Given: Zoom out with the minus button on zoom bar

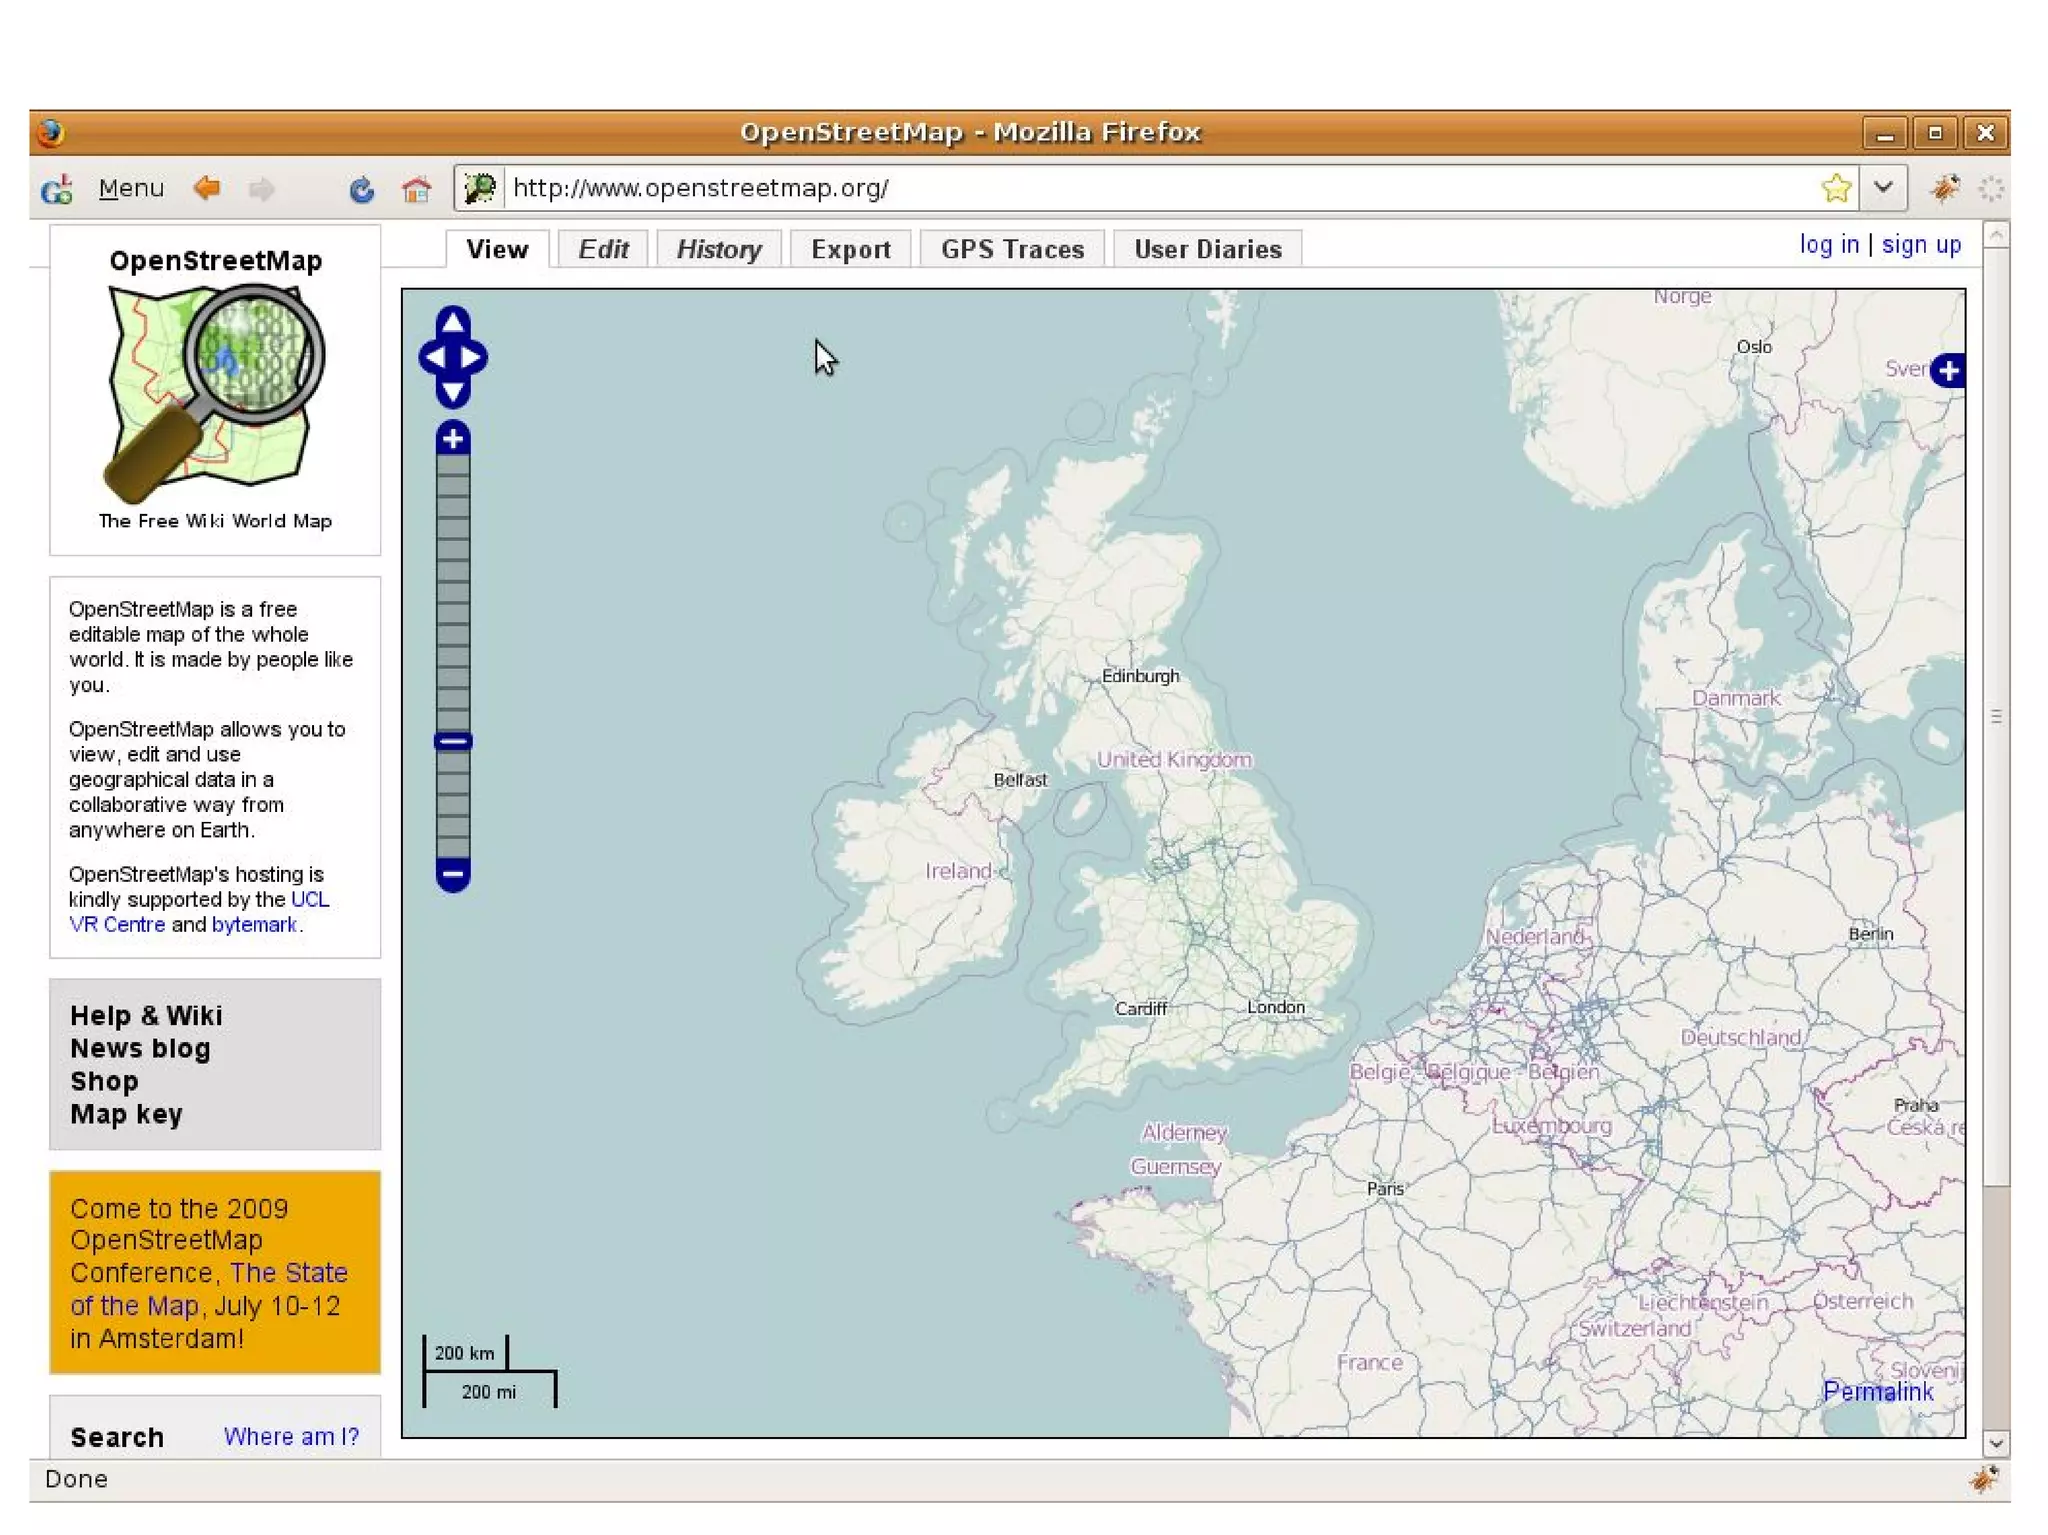Looking at the screenshot, I should (453, 874).
